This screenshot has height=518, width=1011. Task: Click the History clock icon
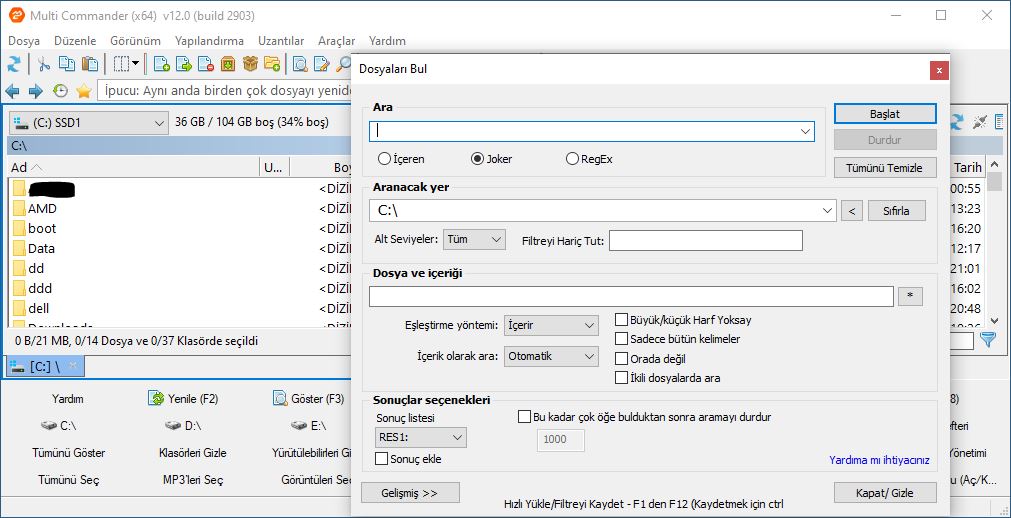pos(60,91)
